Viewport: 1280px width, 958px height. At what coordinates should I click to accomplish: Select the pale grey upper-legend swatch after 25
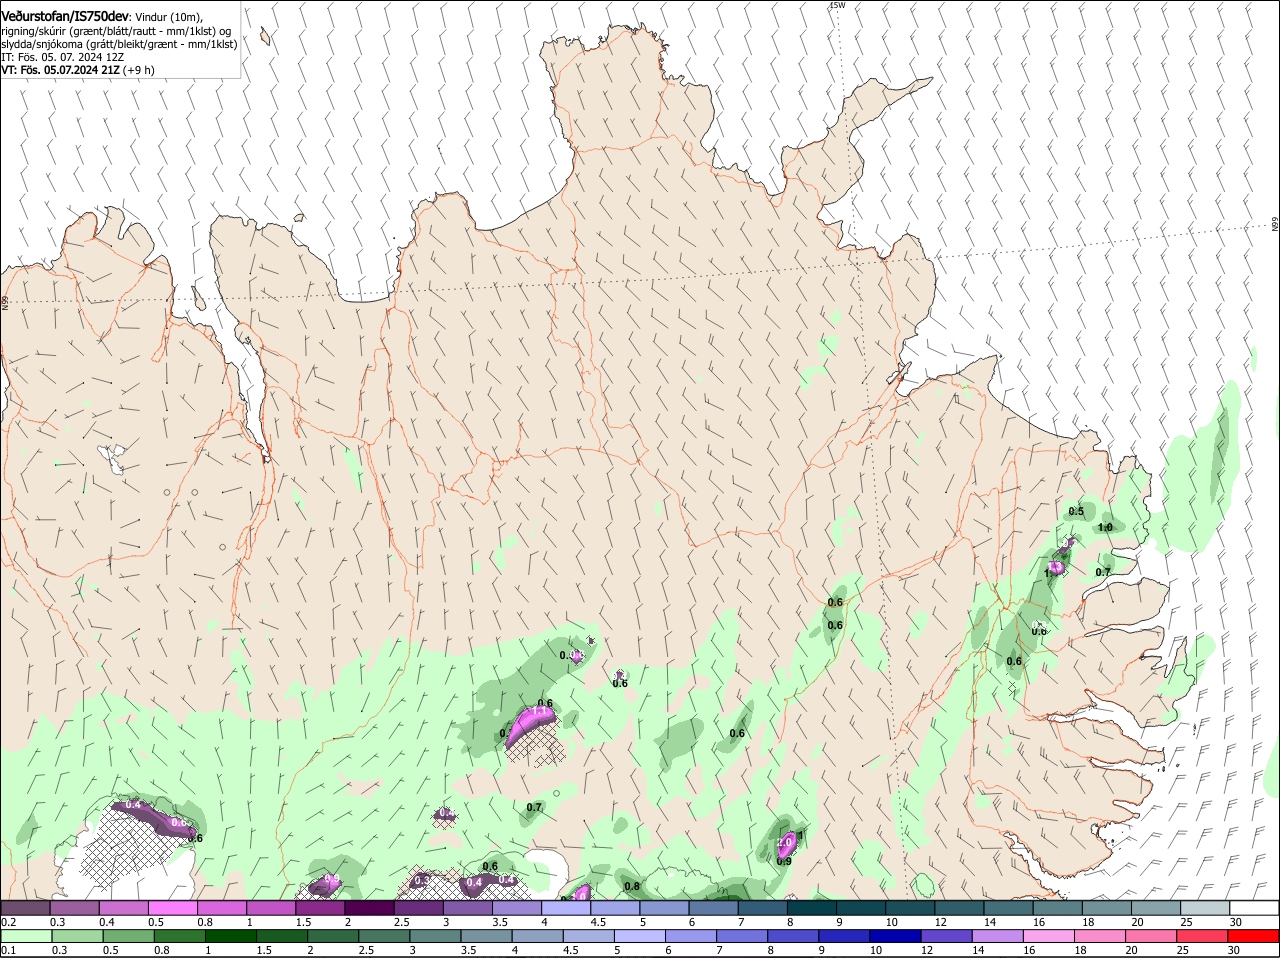tap(1205, 907)
